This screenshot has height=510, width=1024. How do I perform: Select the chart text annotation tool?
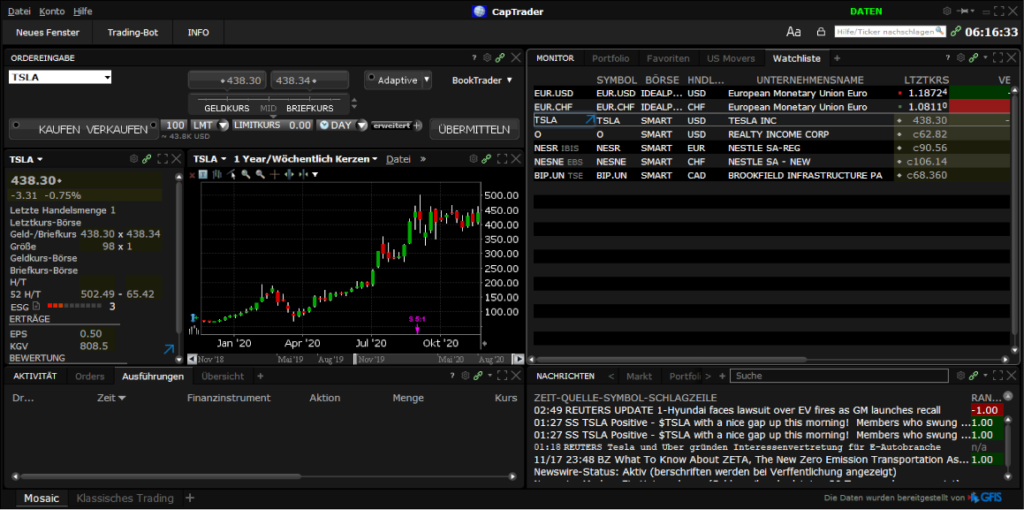203,174
